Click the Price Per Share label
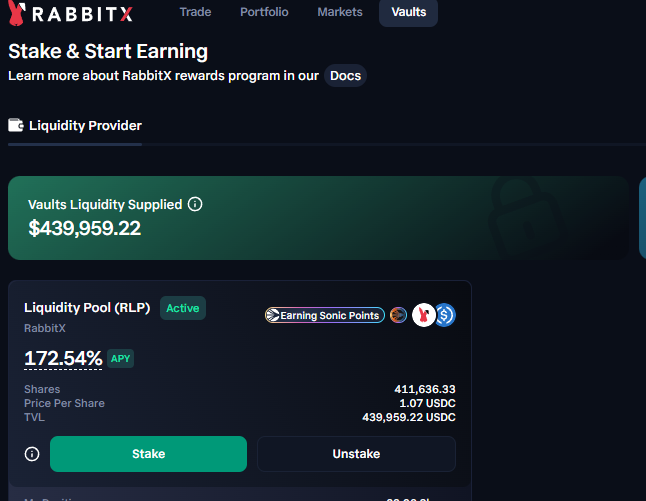The width and height of the screenshot is (646, 501). tap(64, 403)
